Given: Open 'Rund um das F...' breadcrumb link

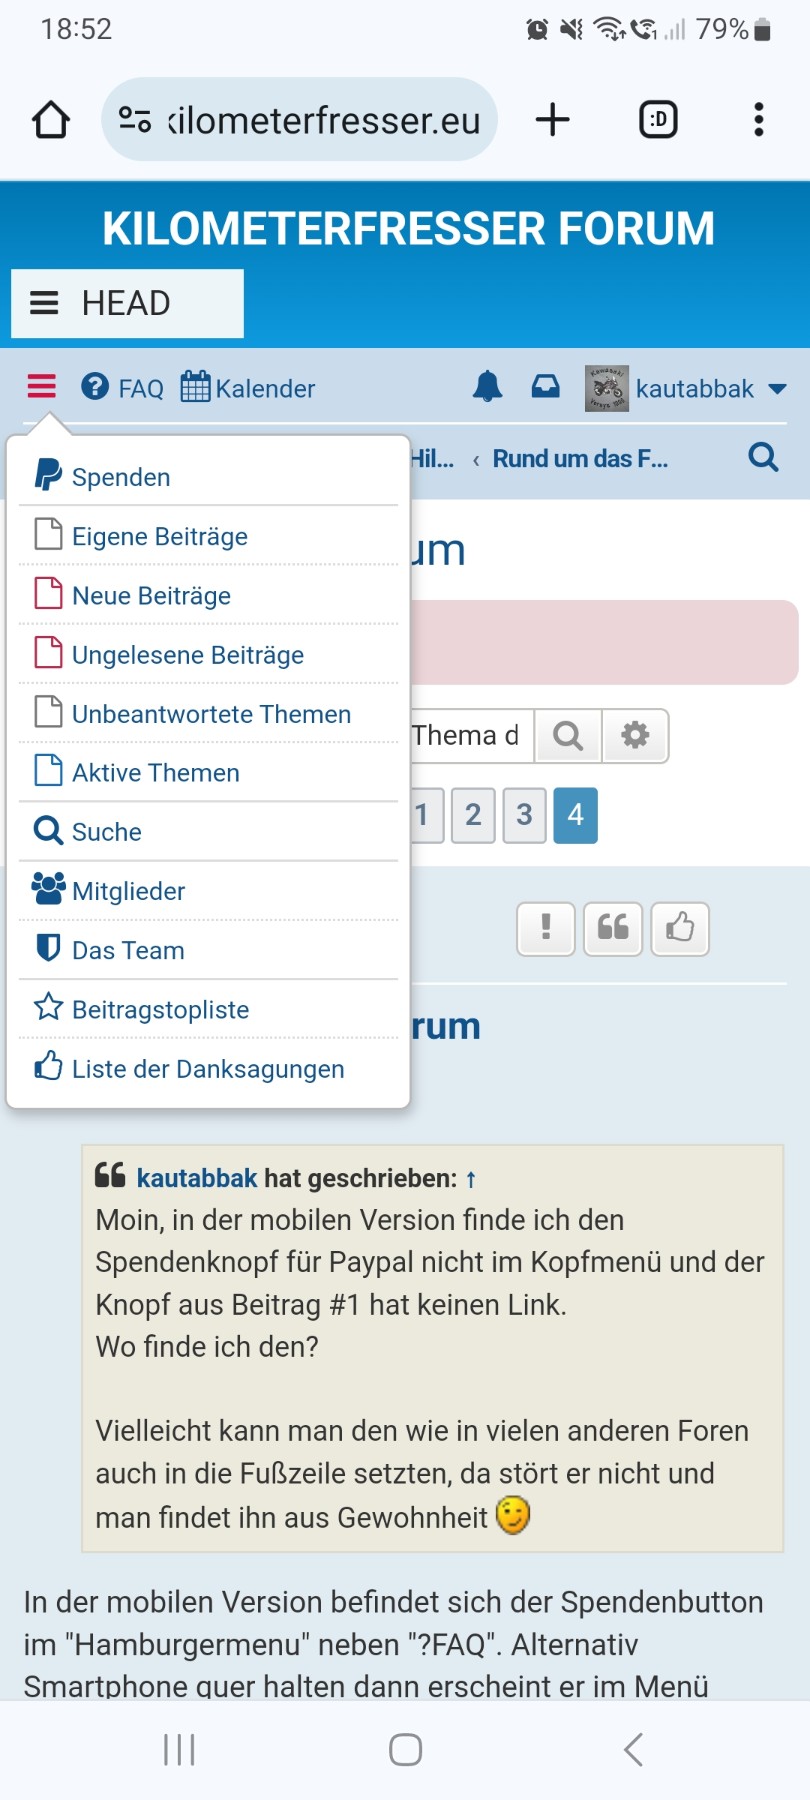Looking at the screenshot, I should [580, 459].
